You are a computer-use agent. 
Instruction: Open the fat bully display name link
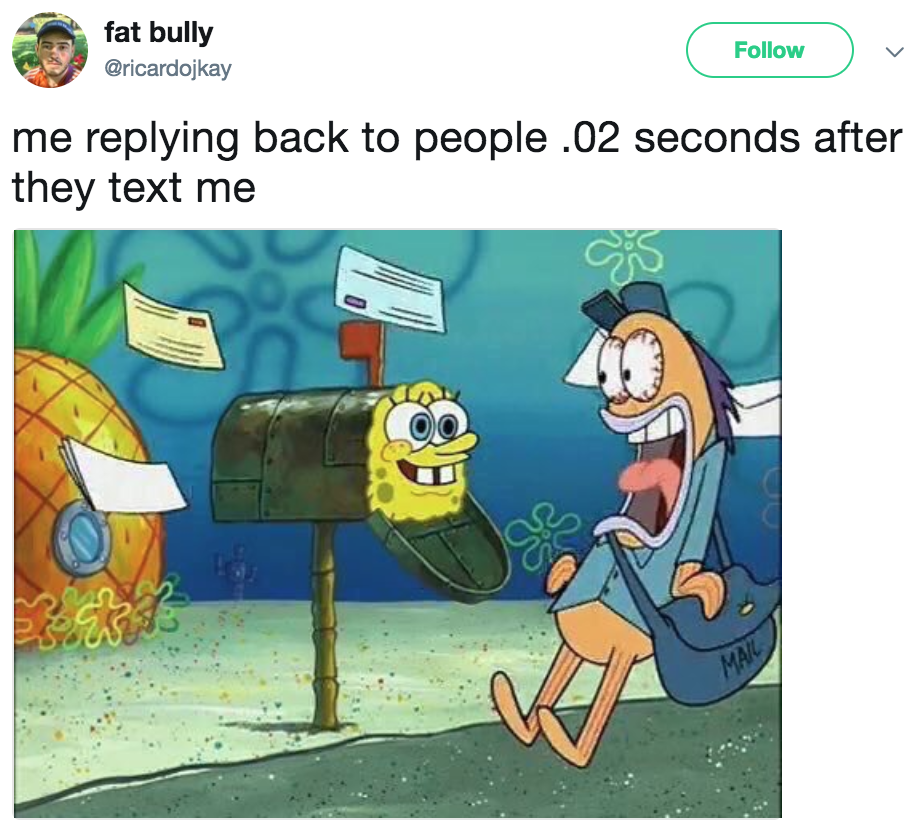coord(158,32)
